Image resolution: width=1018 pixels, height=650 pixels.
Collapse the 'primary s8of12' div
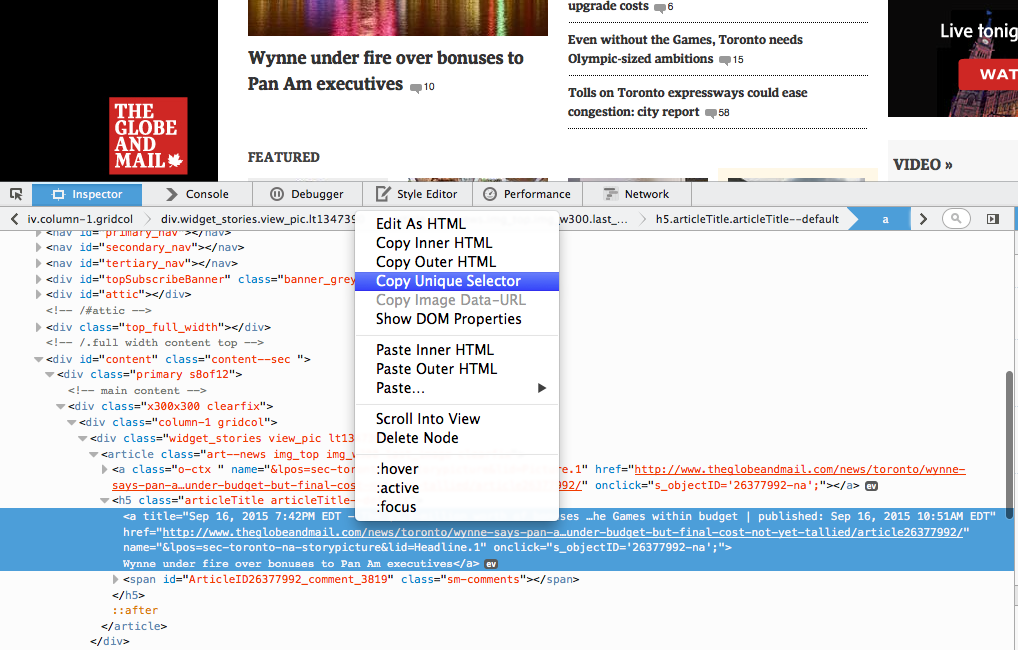click(x=49, y=375)
